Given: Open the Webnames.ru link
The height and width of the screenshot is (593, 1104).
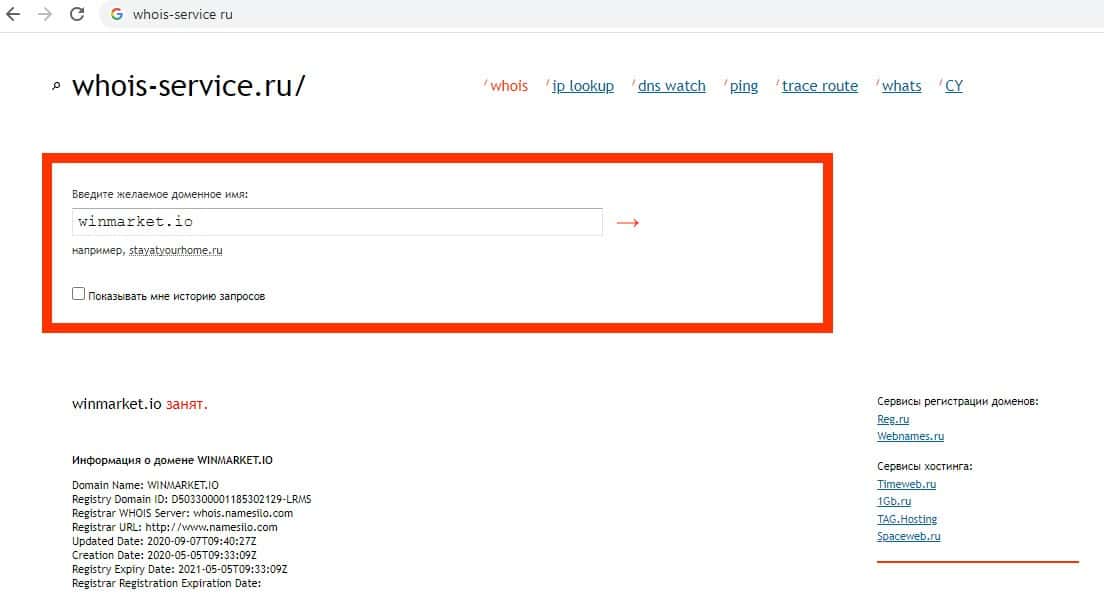Looking at the screenshot, I should point(910,436).
